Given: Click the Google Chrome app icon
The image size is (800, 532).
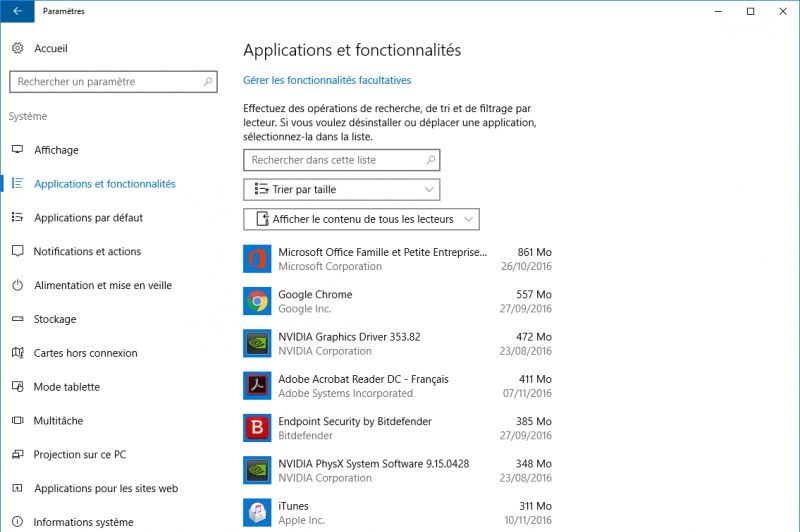Looking at the screenshot, I should coord(257,301).
